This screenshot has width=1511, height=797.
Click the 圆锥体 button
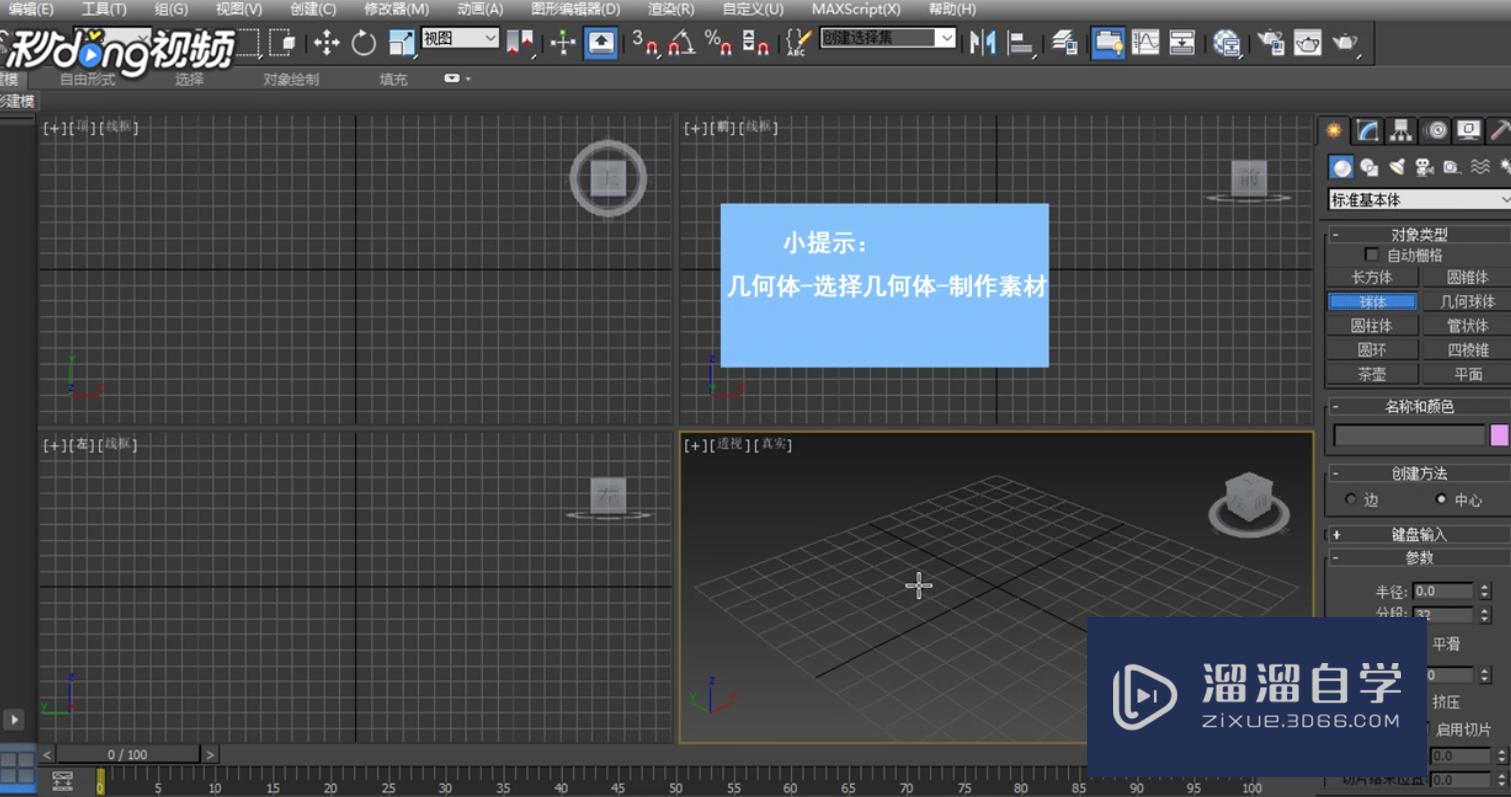[1468, 277]
